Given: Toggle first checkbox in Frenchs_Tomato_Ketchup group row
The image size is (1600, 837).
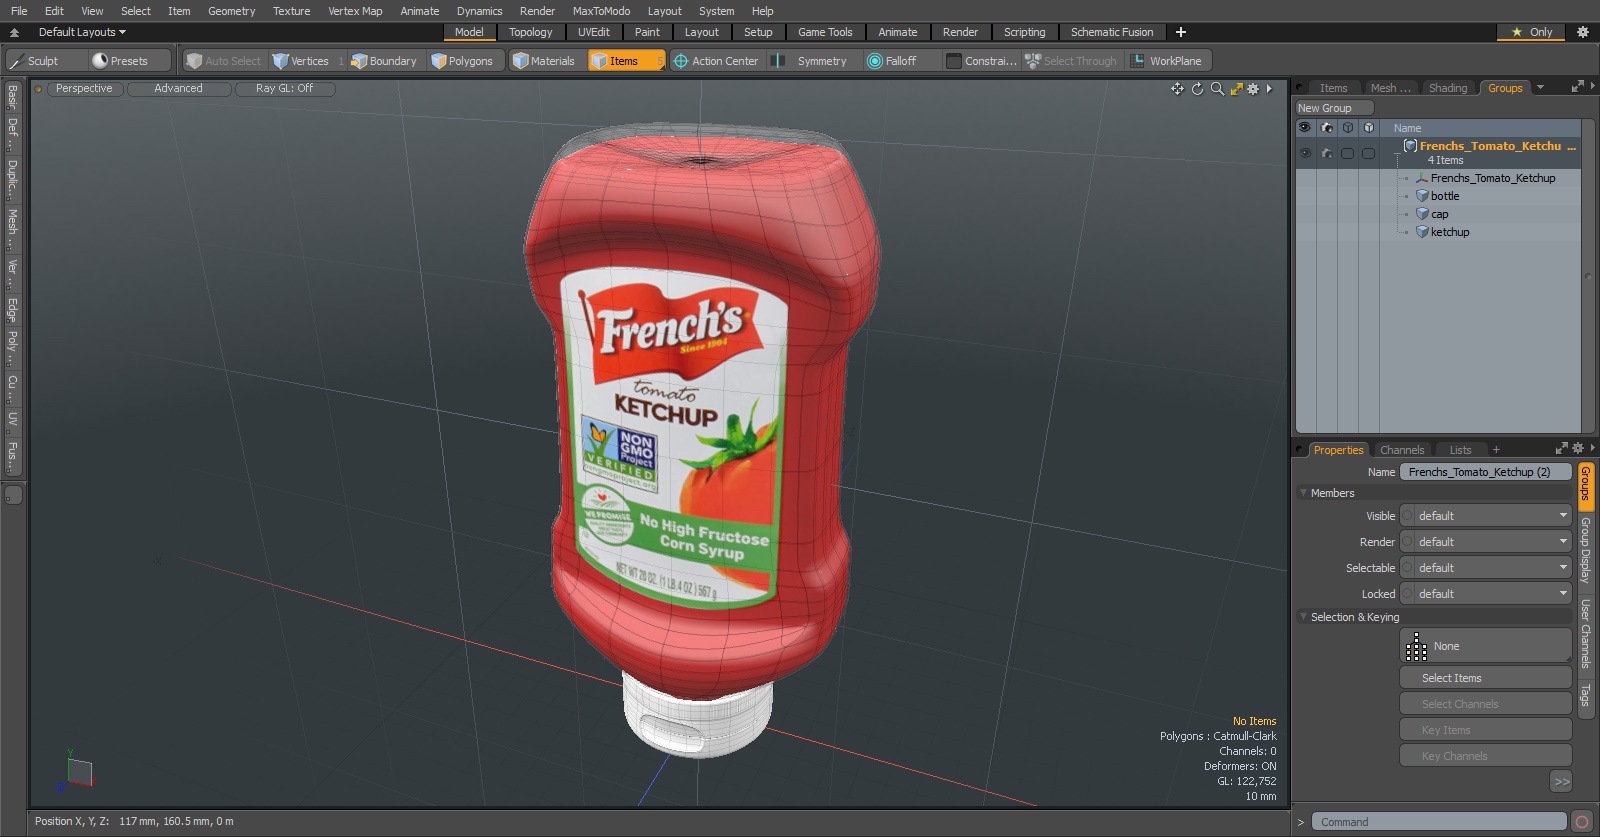Looking at the screenshot, I should [1347, 153].
